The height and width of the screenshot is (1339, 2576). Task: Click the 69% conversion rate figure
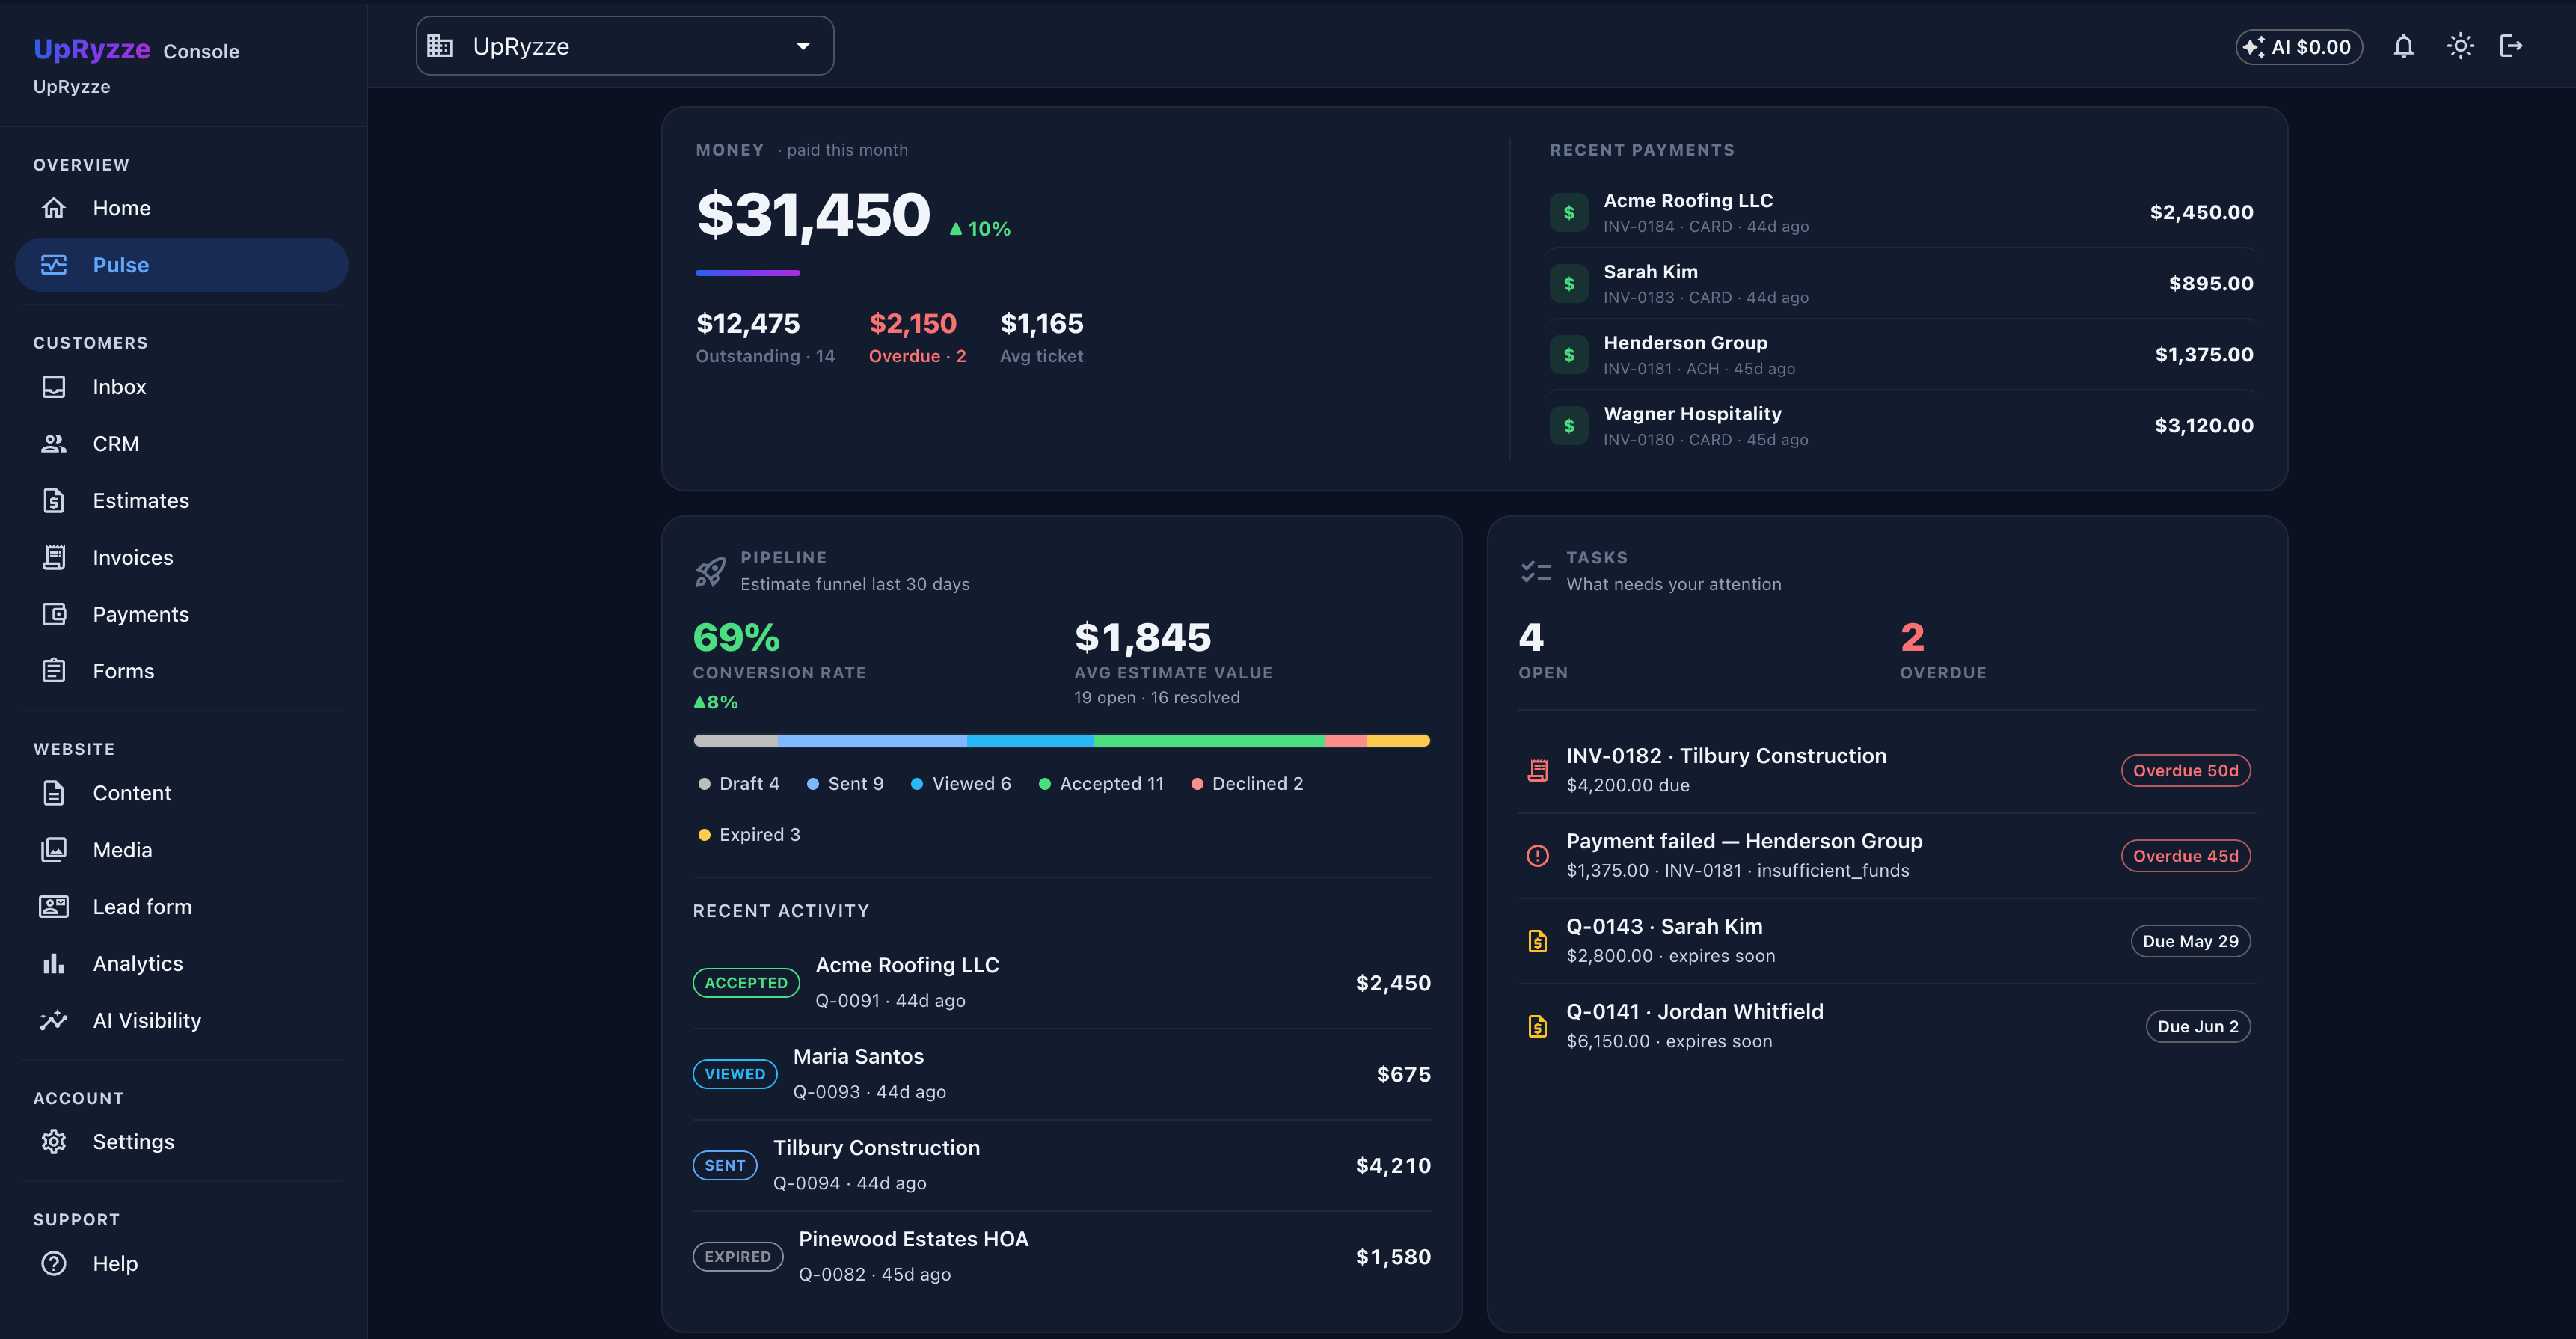736,637
